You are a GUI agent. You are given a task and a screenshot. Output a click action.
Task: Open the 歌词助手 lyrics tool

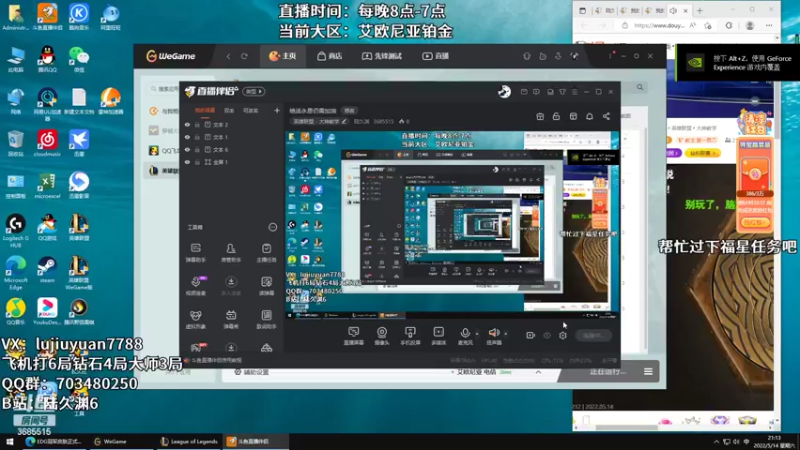[x=266, y=319]
